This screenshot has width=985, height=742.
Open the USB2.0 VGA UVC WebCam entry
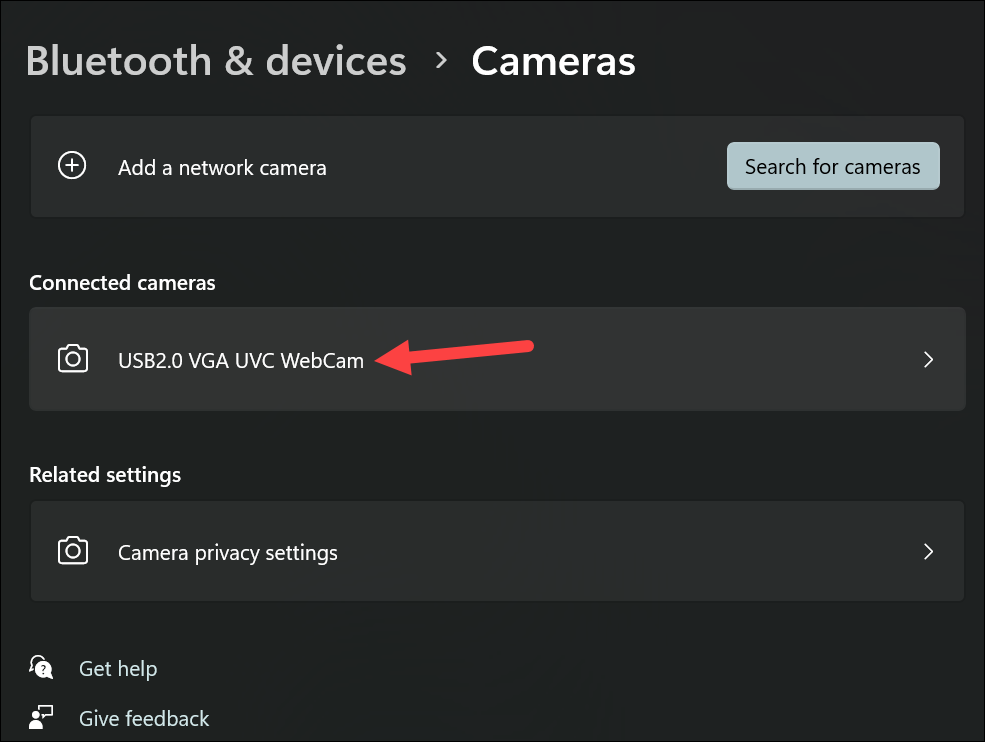coord(497,359)
